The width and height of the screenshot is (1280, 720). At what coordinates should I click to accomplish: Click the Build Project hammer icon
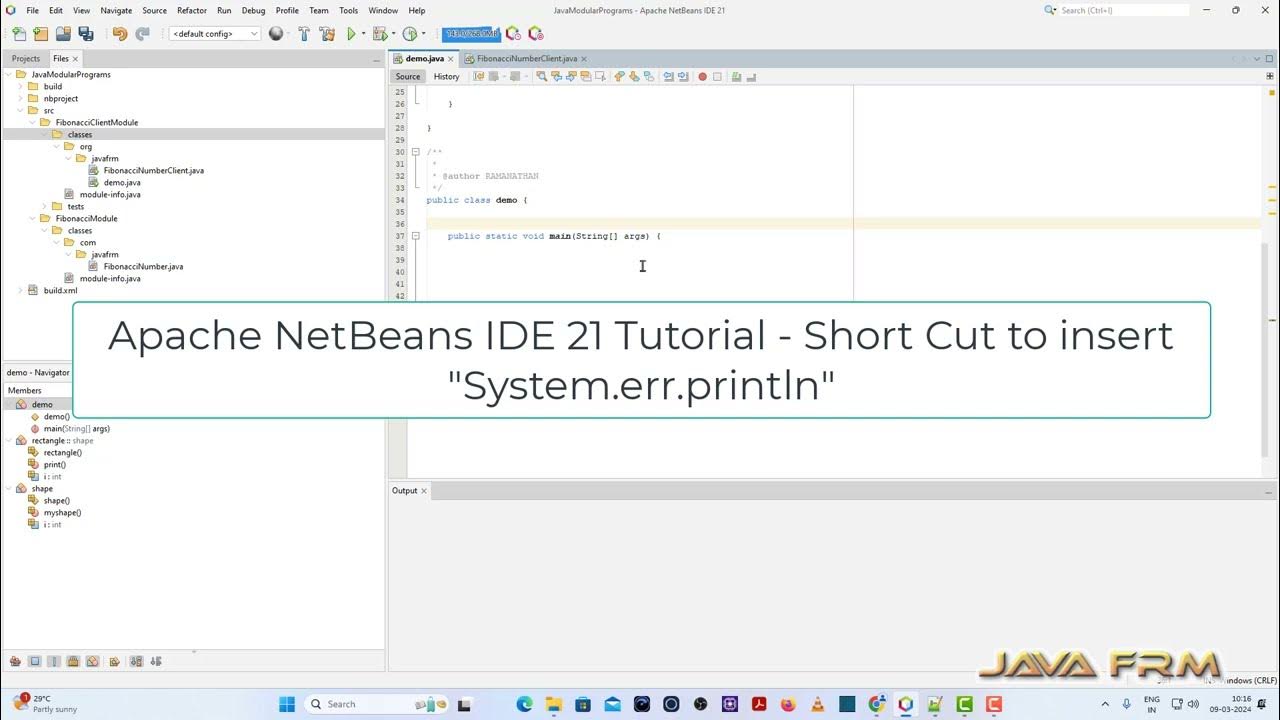pos(304,34)
